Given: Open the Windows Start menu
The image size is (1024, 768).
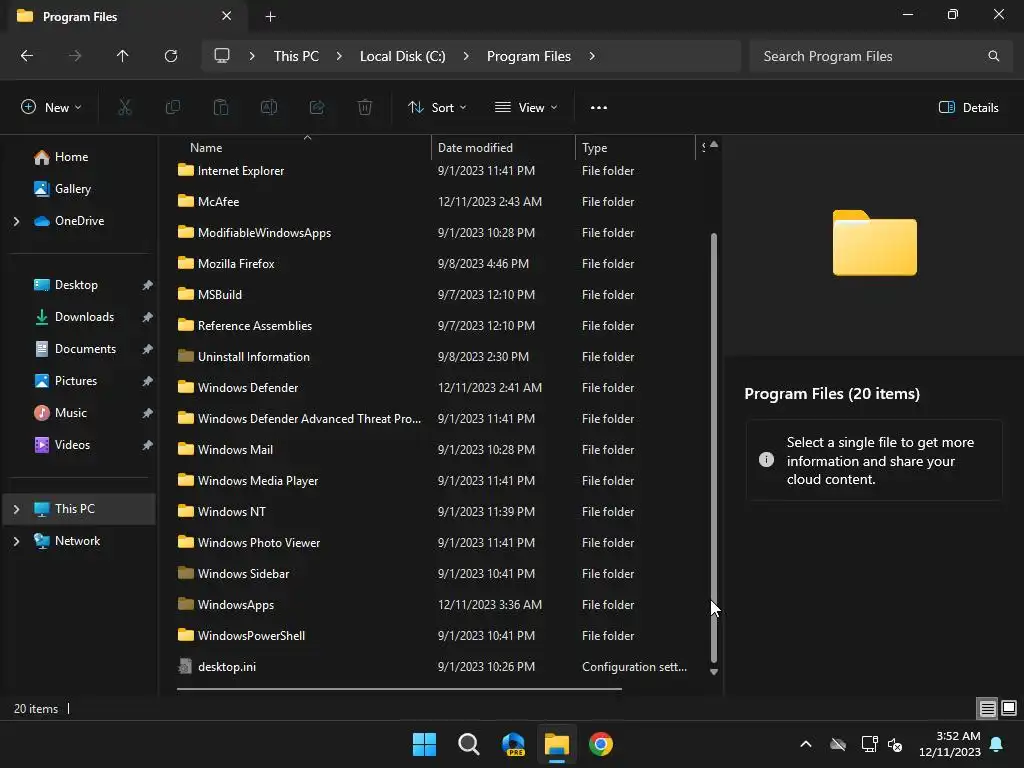Looking at the screenshot, I should pos(424,744).
